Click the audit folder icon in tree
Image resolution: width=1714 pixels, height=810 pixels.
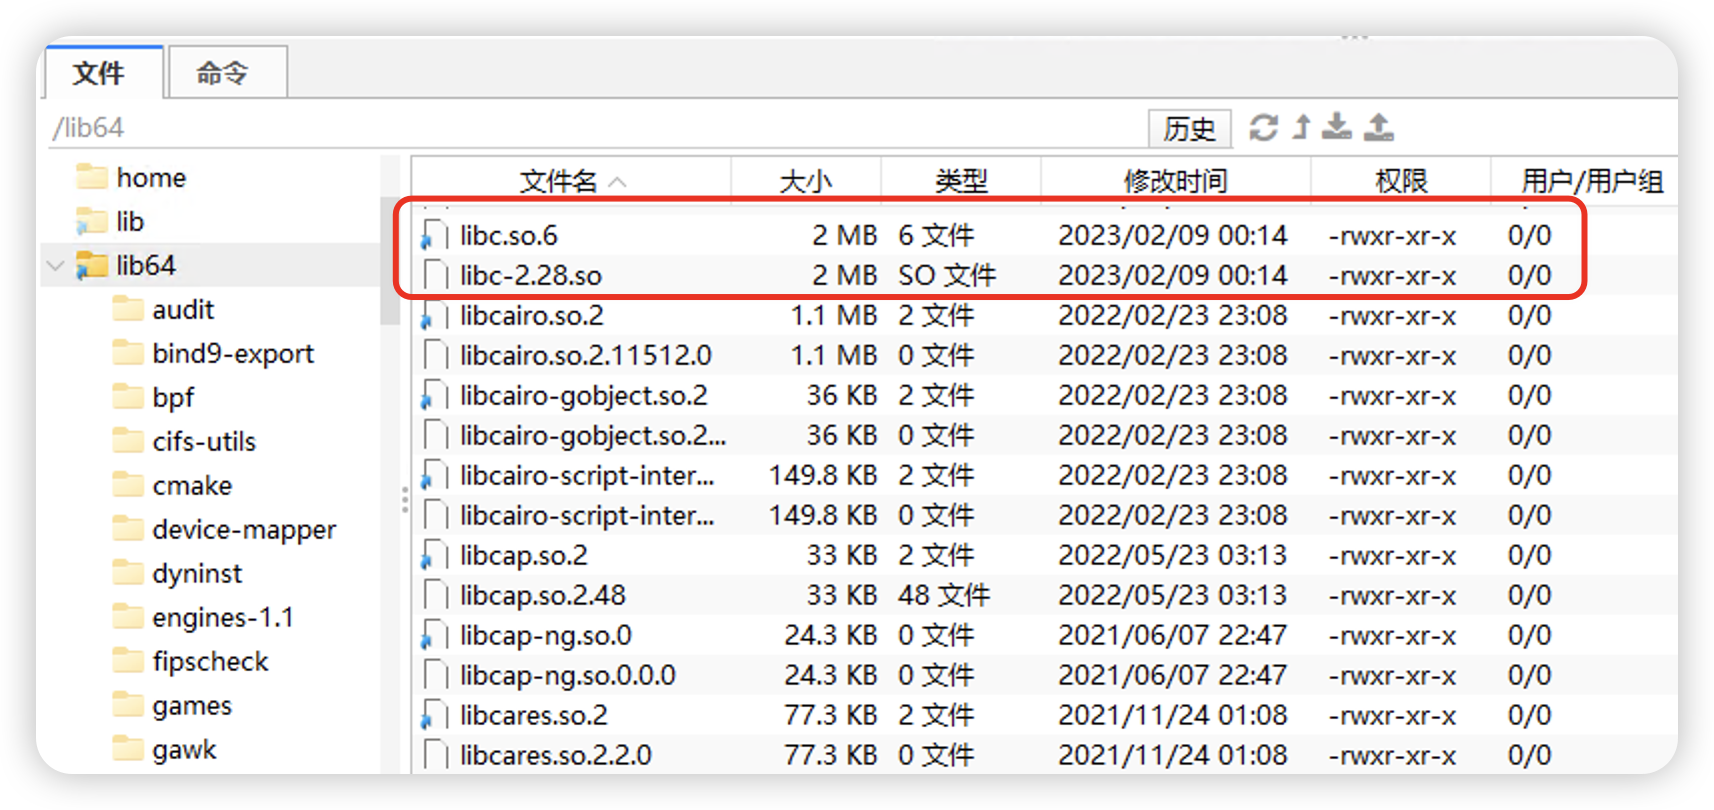pos(128,310)
